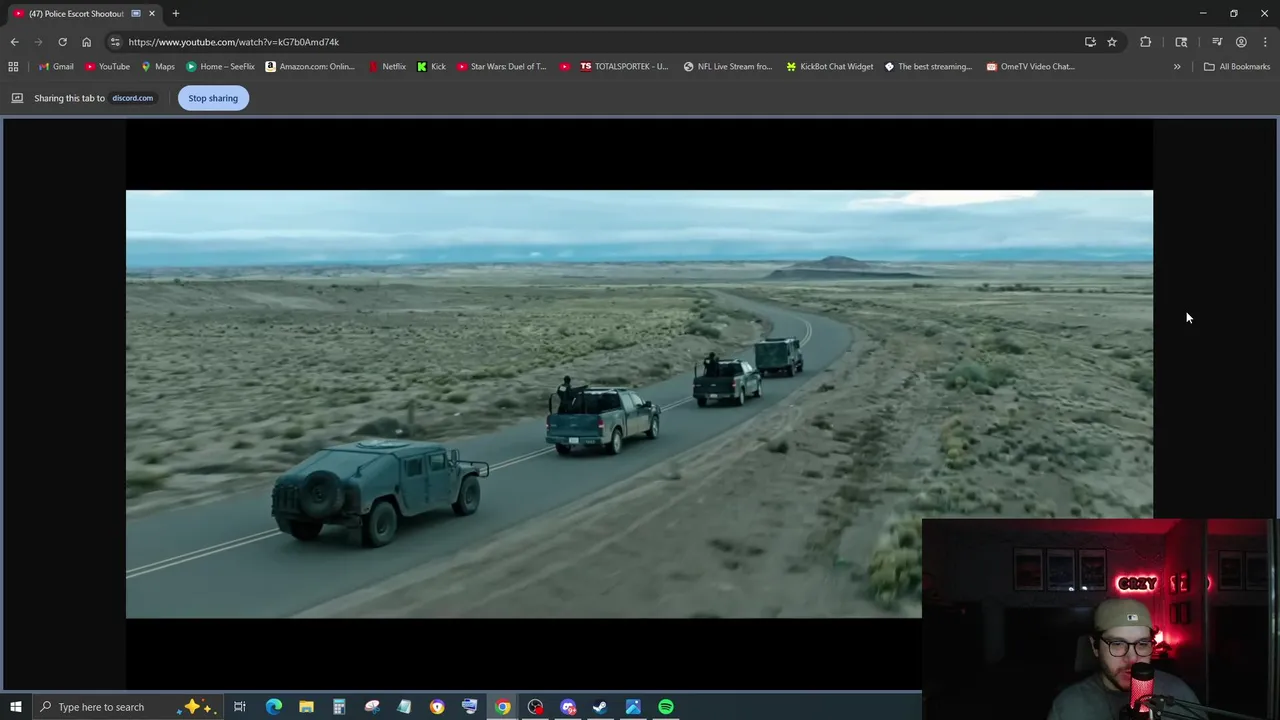The width and height of the screenshot is (1280, 720).
Task: Open Spotify from the taskbar
Action: [666, 707]
